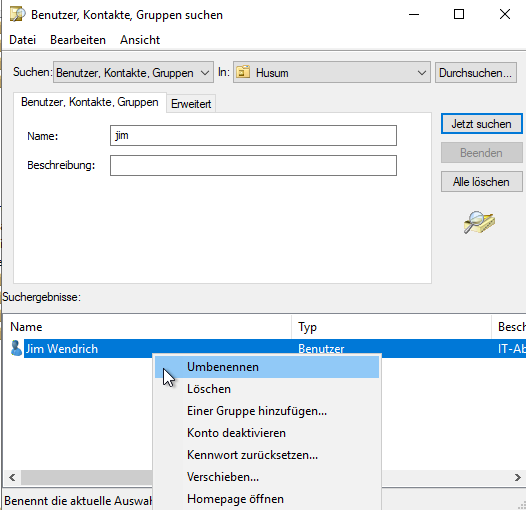Viewport: 526px width, 510px height.
Task: Open the Datei menu
Action: [x=22, y=40]
